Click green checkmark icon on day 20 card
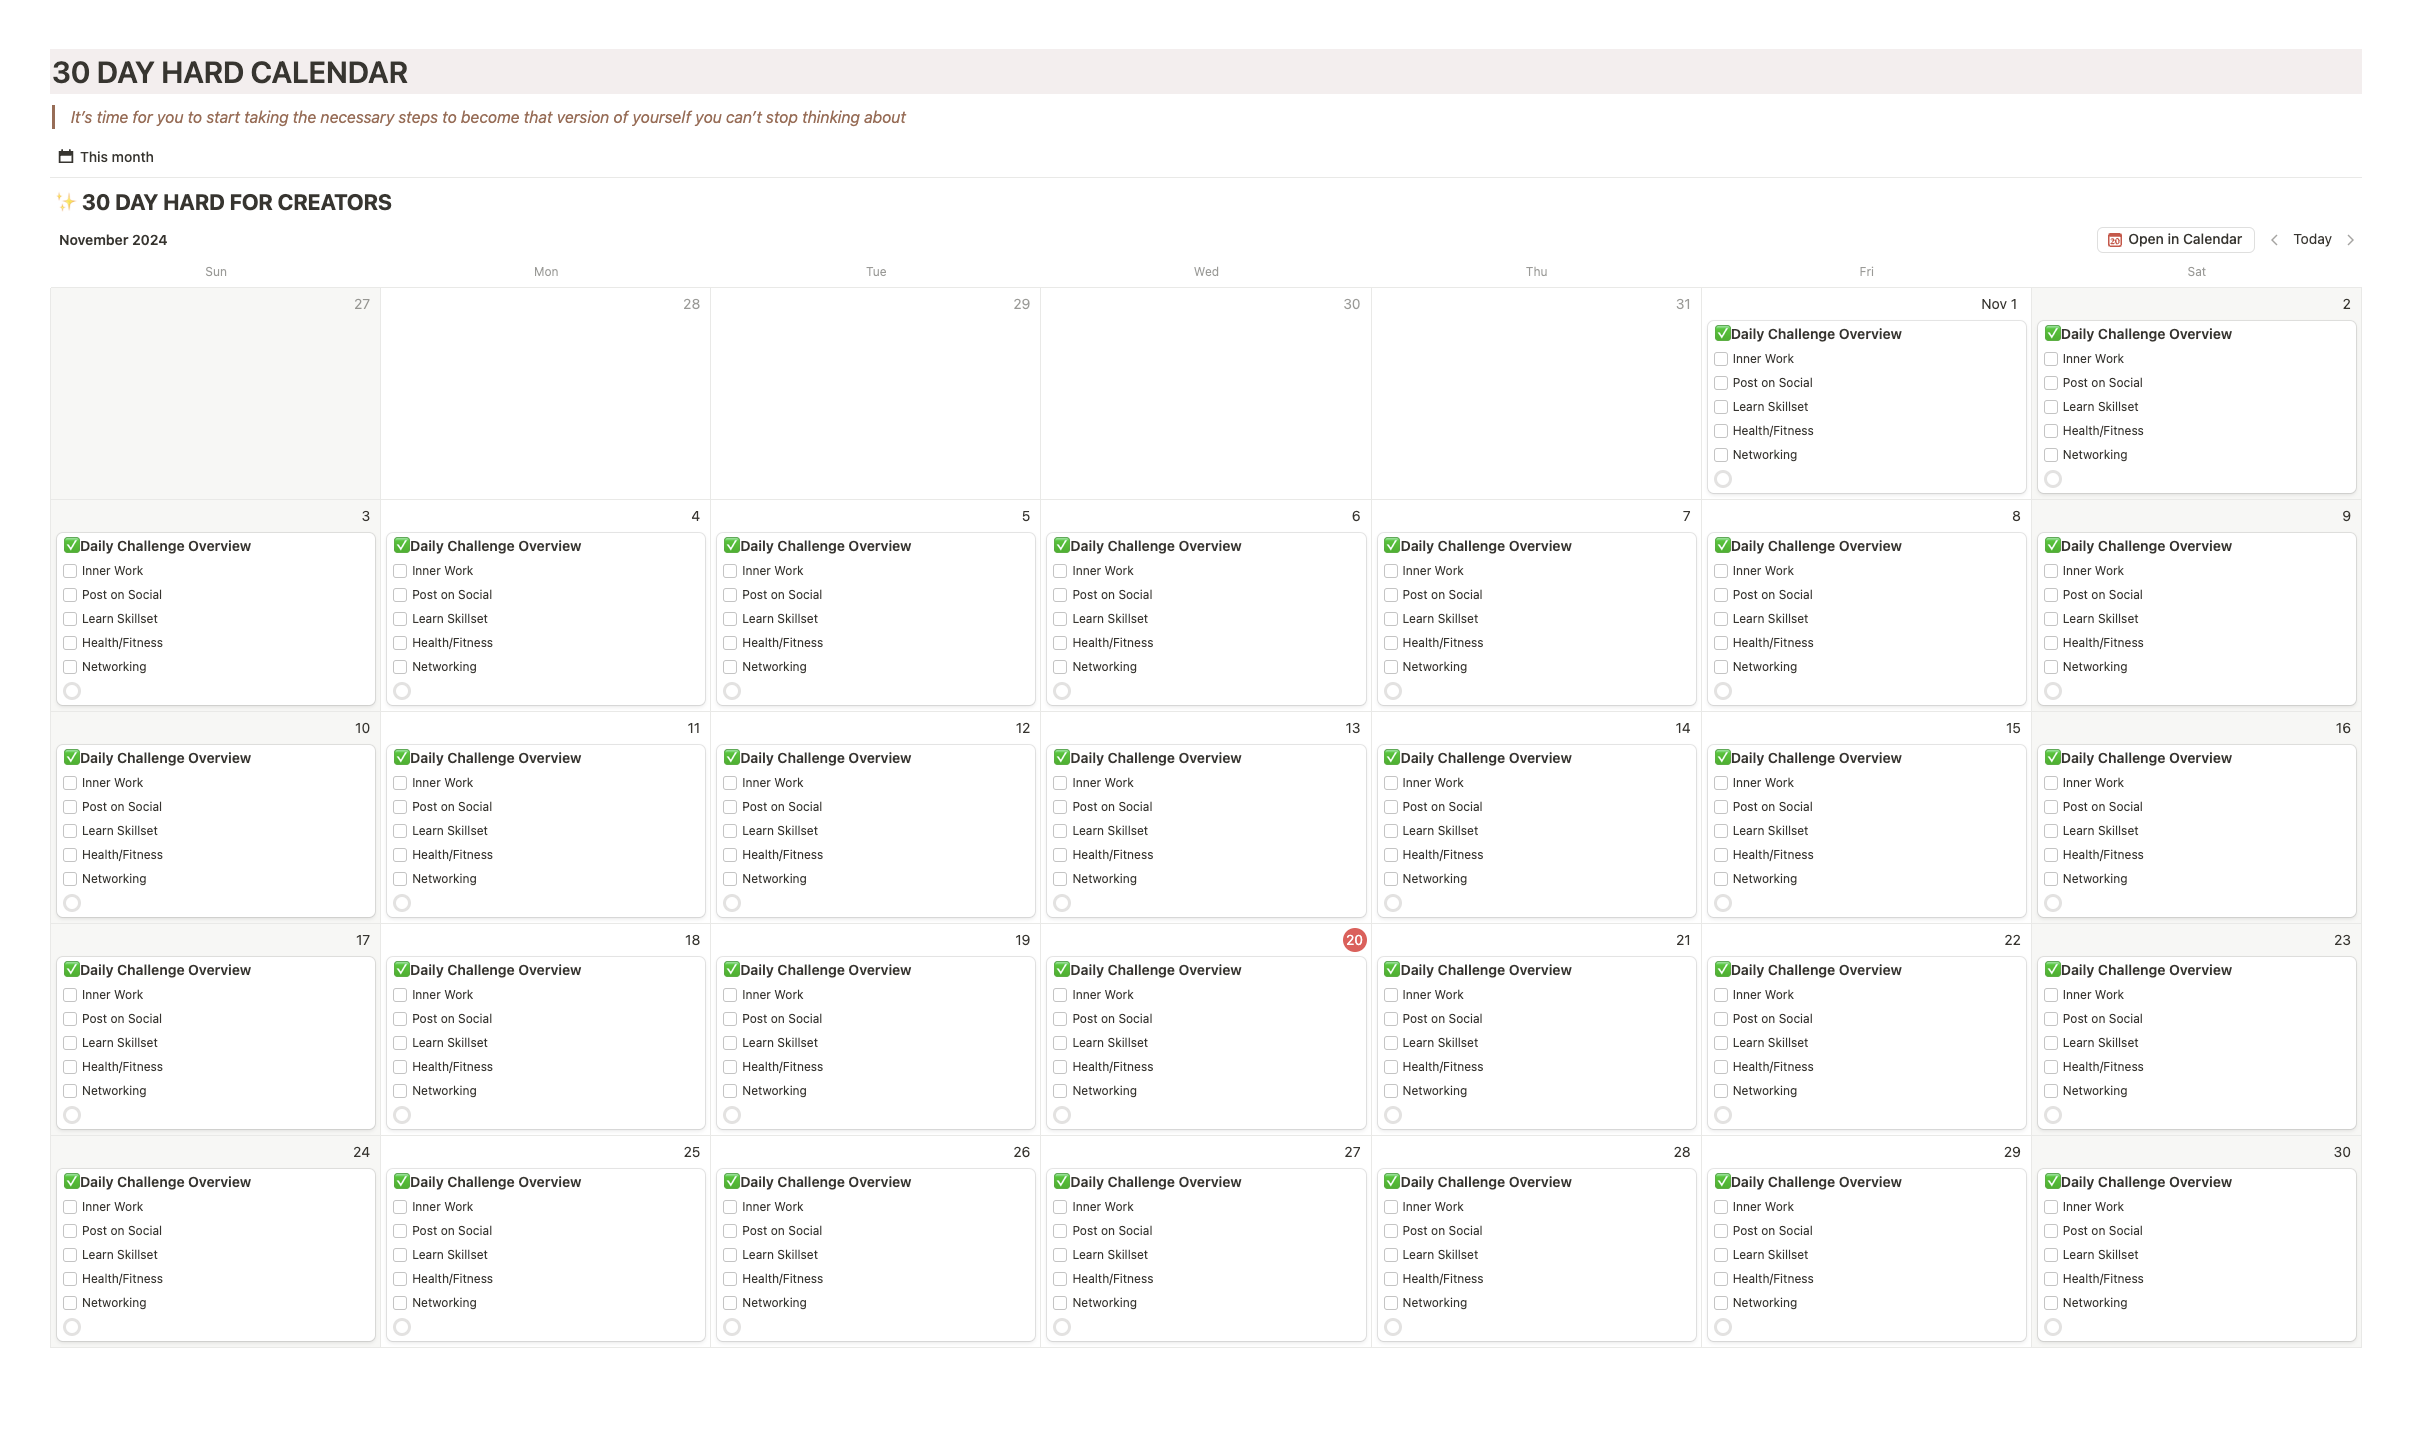 click(x=1061, y=970)
